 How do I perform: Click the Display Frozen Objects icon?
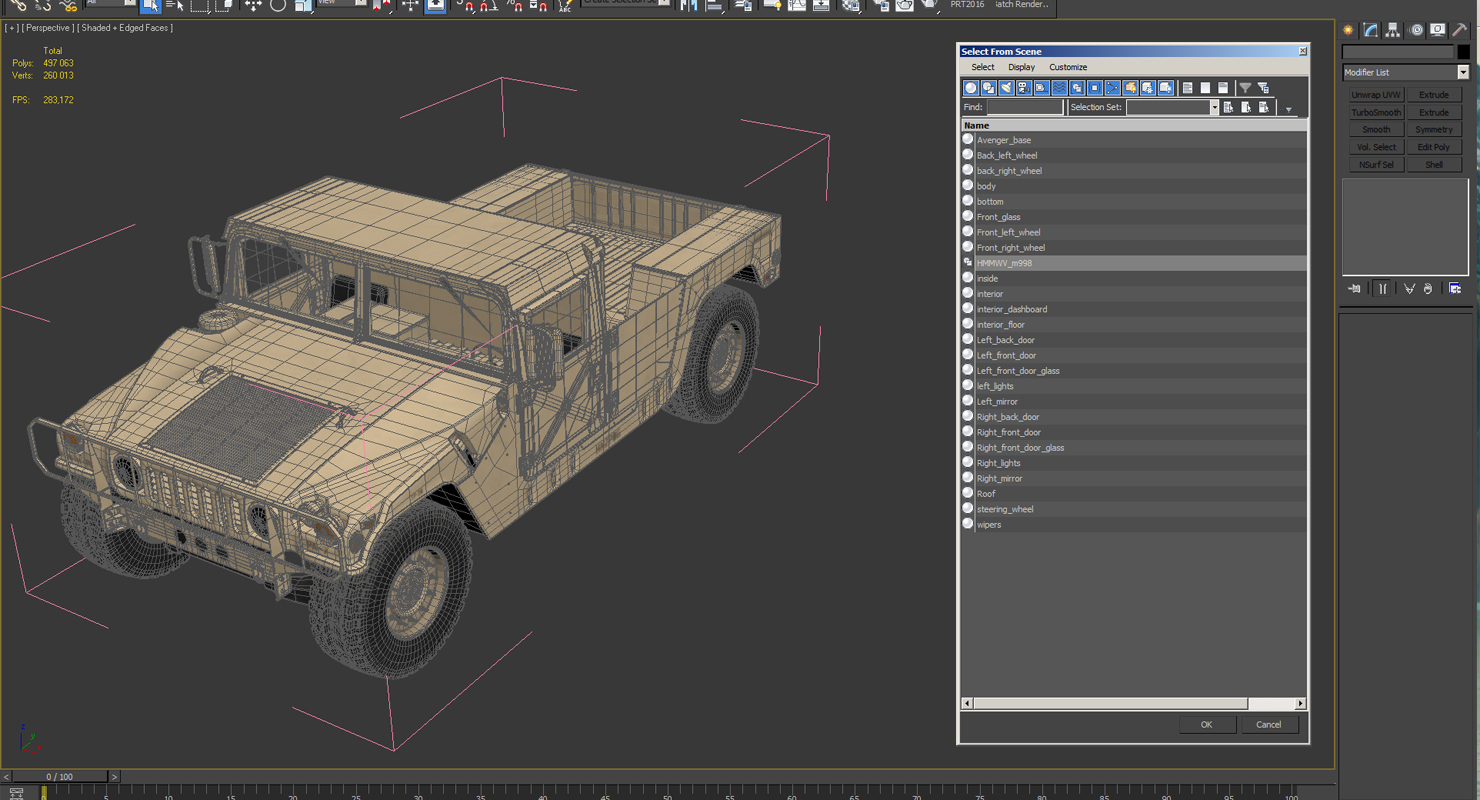1147,88
